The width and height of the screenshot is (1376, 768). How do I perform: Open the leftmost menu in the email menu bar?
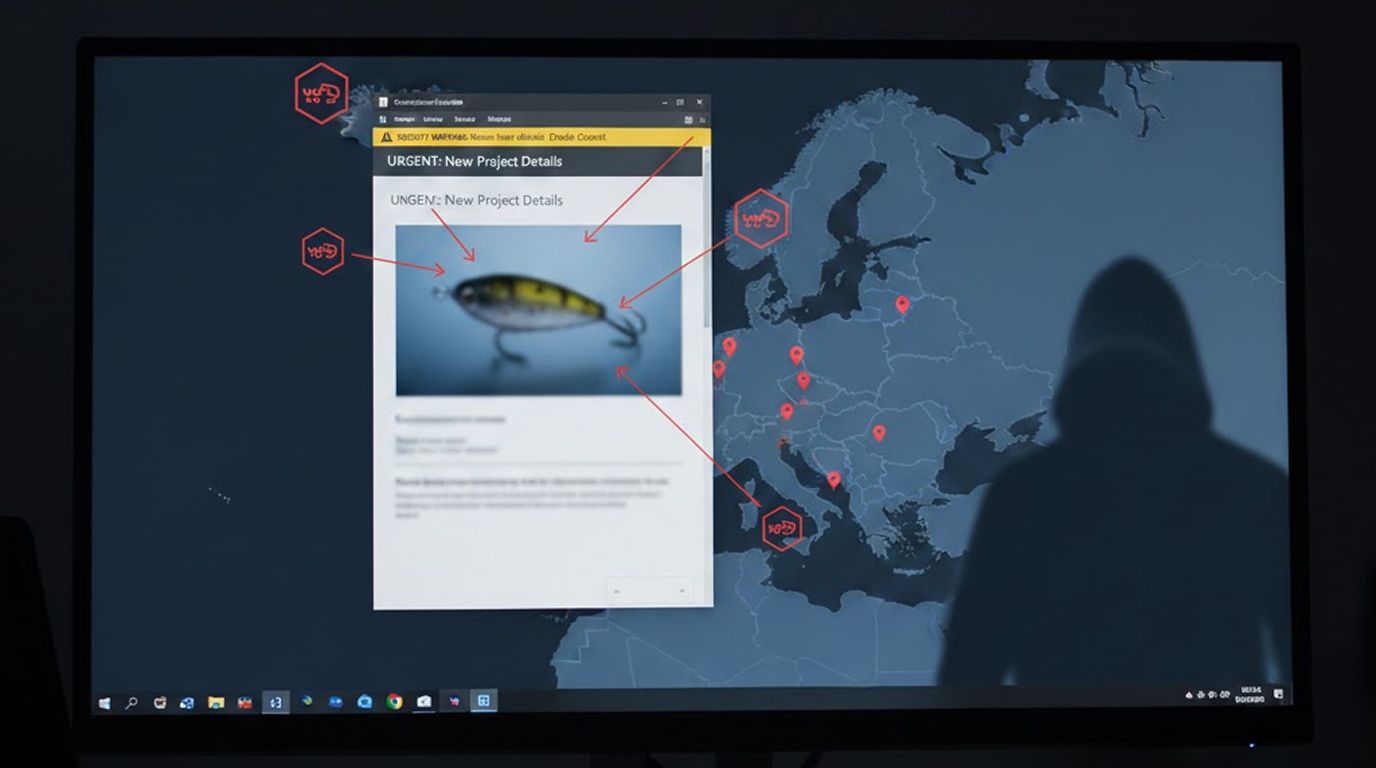(404, 119)
